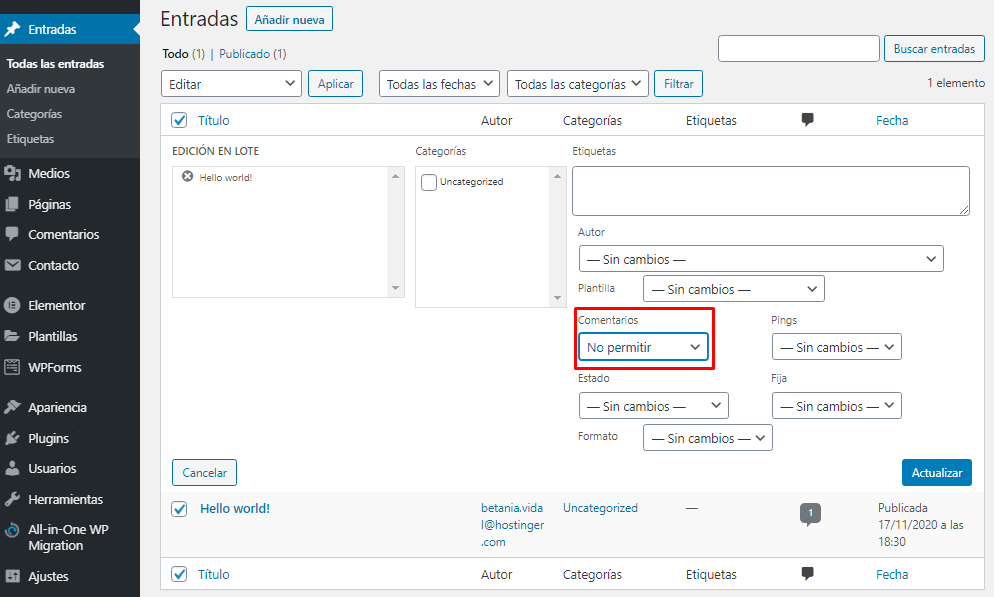The height and width of the screenshot is (597, 994).
Task: Open the Comentarios No permitir dropdown
Action: pyautogui.click(x=643, y=347)
